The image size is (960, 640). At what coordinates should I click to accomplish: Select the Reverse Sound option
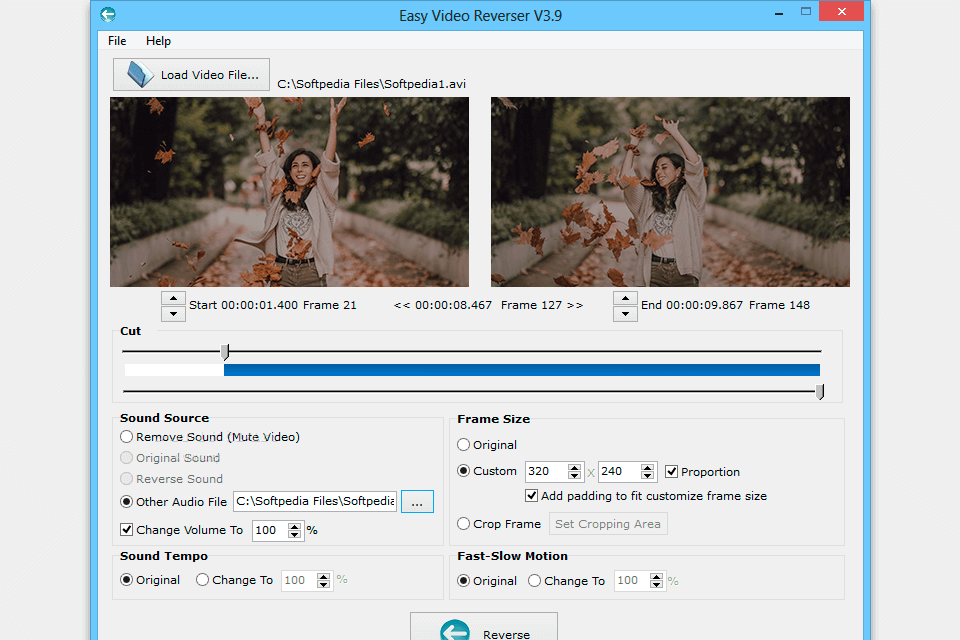[x=171, y=478]
